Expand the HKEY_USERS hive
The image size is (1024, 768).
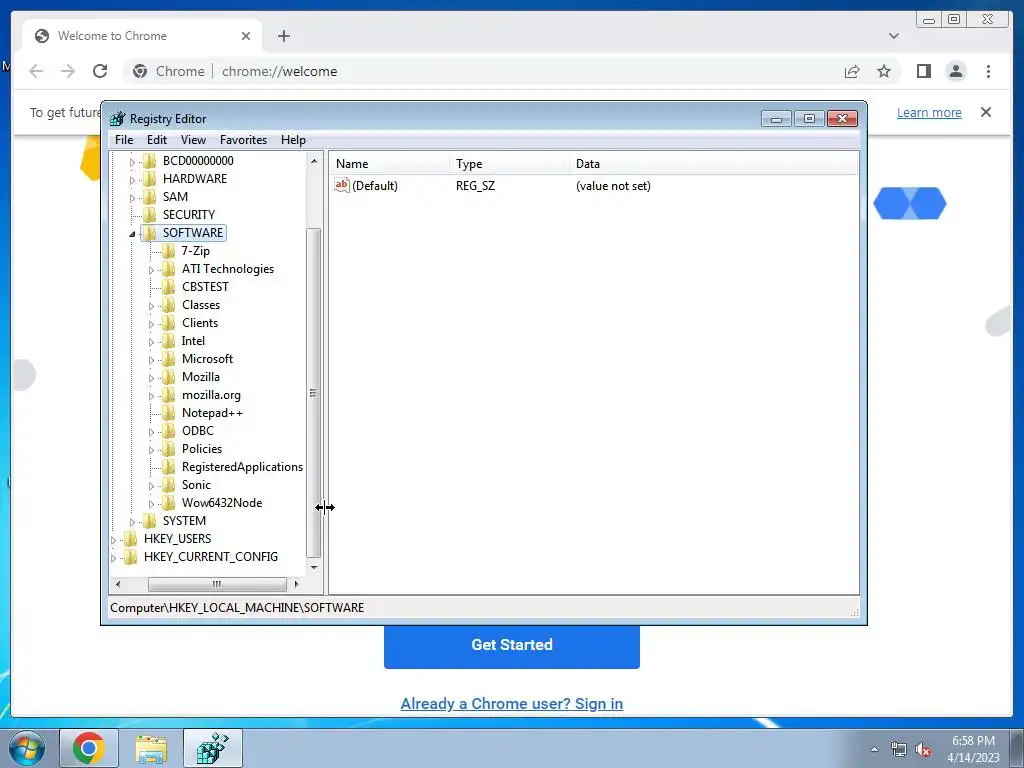pyautogui.click(x=114, y=540)
